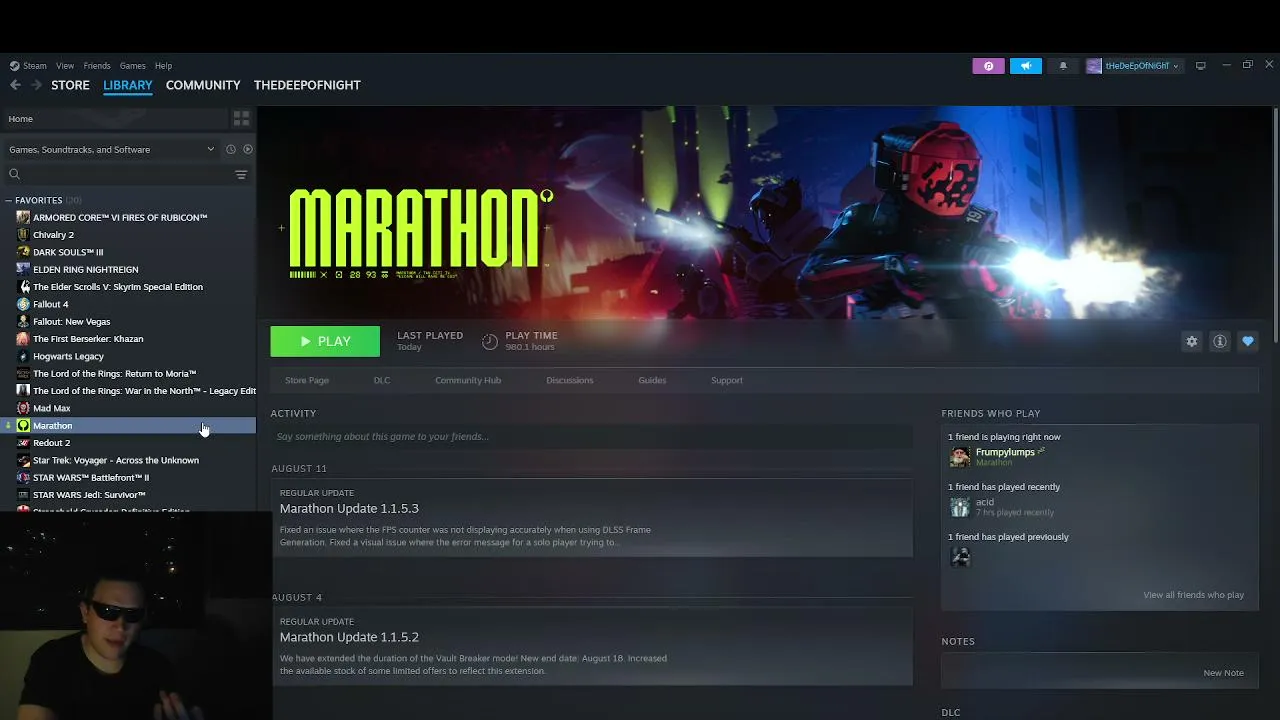Show Marathon game info icon

(x=1220, y=341)
